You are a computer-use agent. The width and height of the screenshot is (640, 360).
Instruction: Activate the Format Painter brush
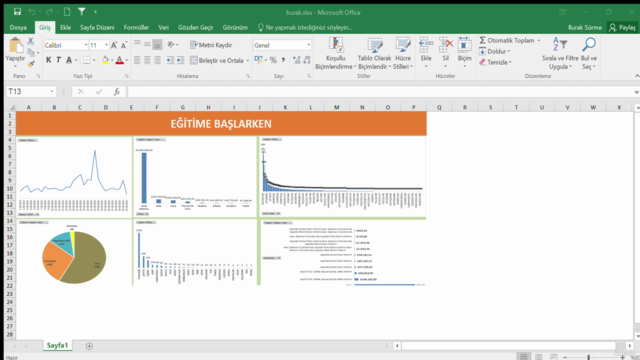pos(31,63)
